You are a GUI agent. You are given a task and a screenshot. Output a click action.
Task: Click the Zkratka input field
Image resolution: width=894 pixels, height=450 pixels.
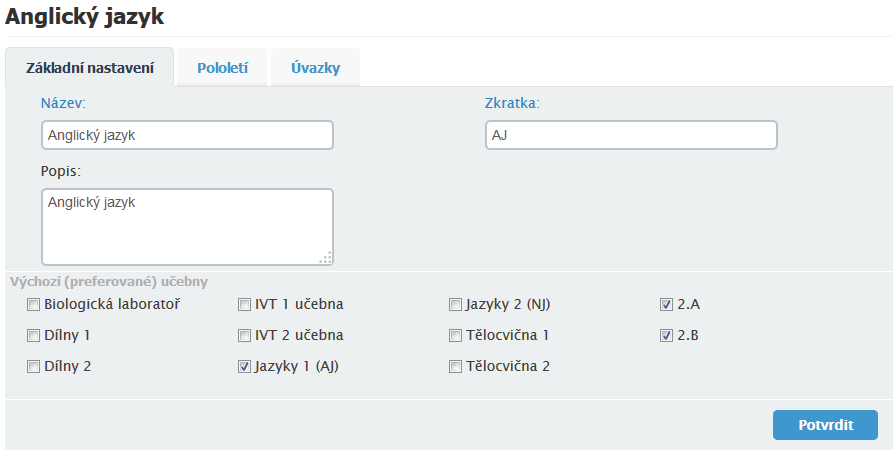click(631, 135)
